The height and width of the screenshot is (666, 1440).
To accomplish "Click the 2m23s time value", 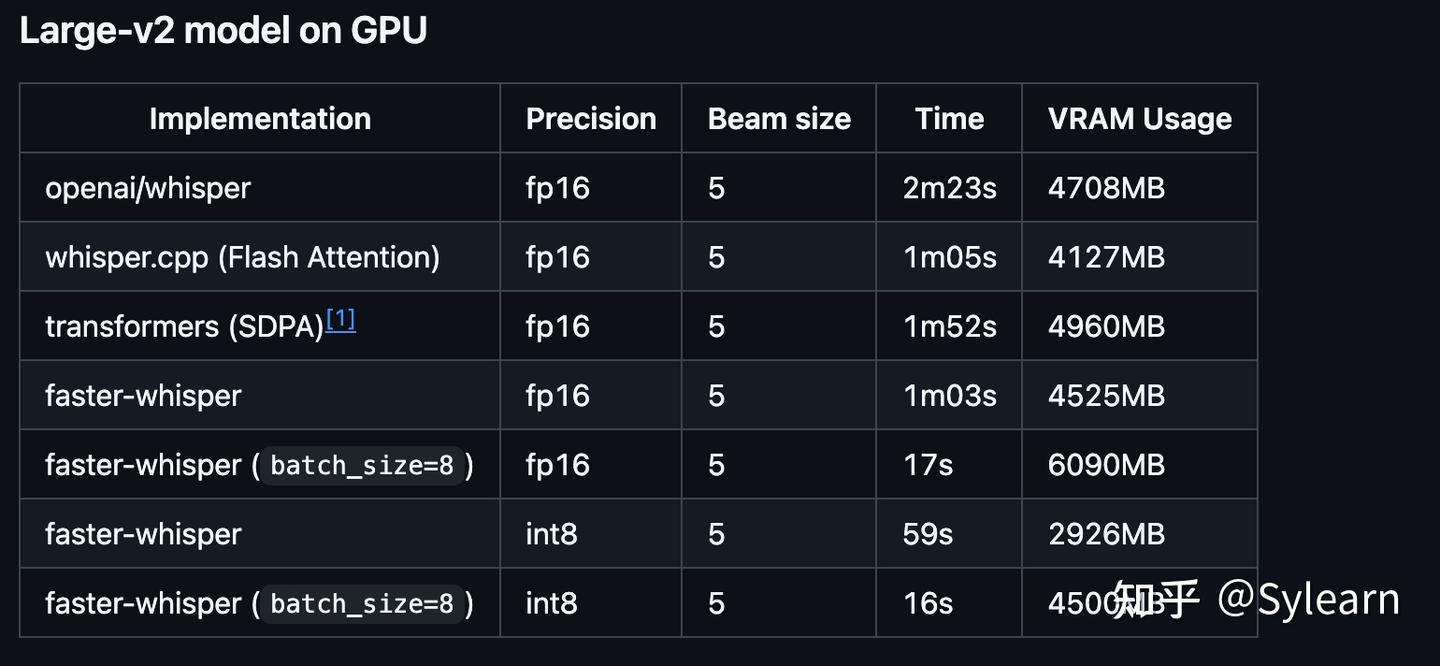I will point(949,188).
